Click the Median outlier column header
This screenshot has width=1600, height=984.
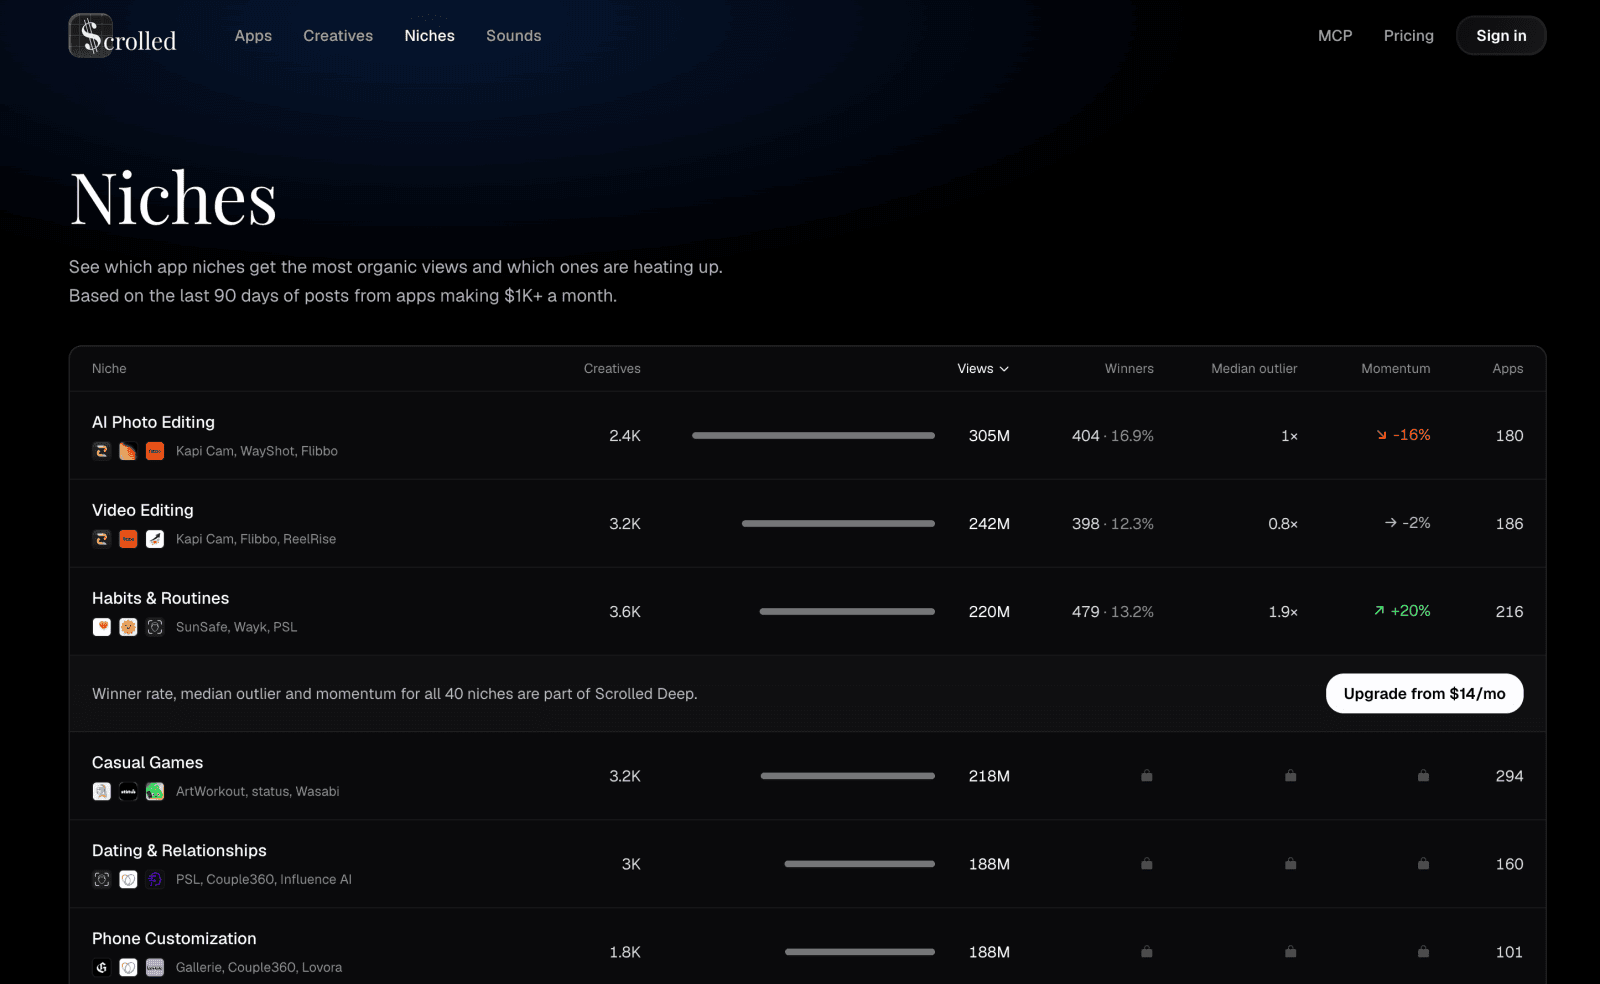tap(1254, 369)
